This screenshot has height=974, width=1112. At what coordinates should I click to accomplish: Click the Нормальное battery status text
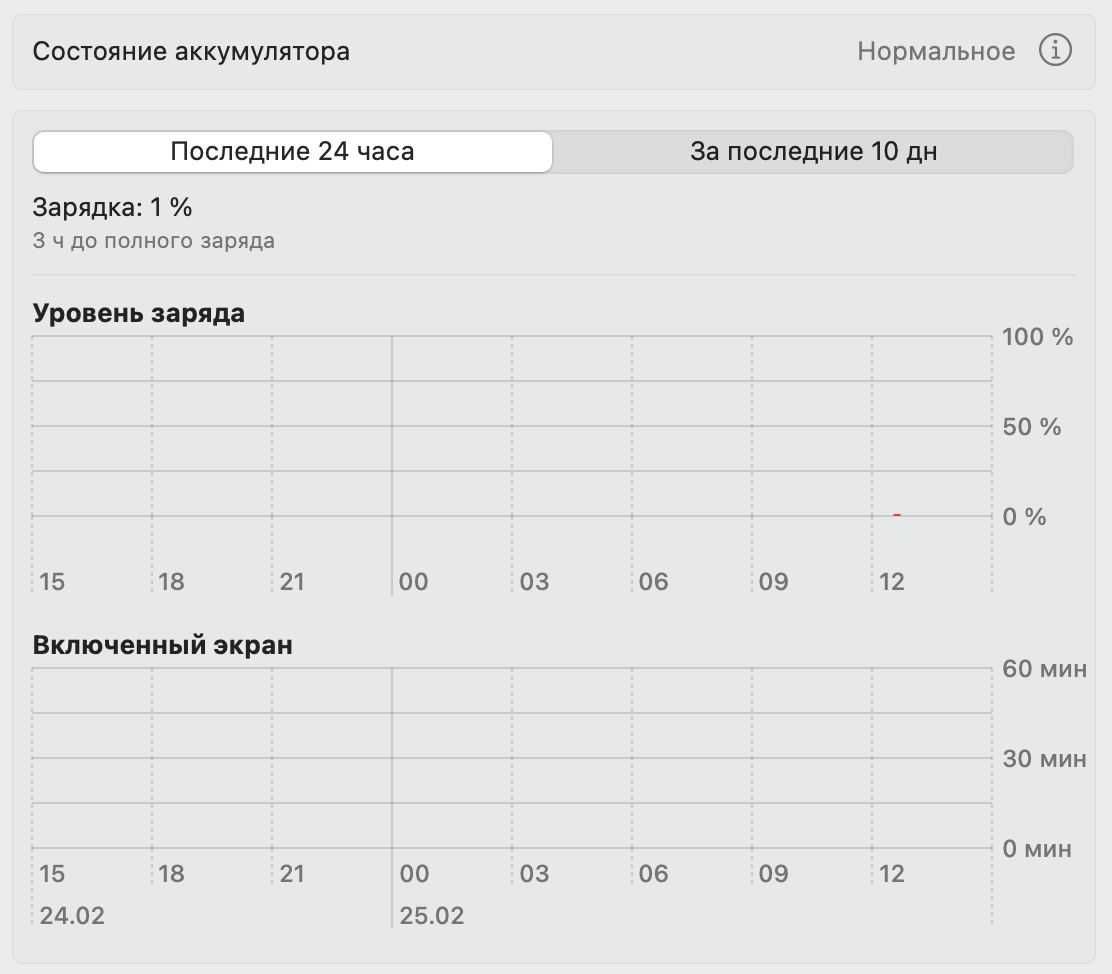pyautogui.click(x=935, y=51)
